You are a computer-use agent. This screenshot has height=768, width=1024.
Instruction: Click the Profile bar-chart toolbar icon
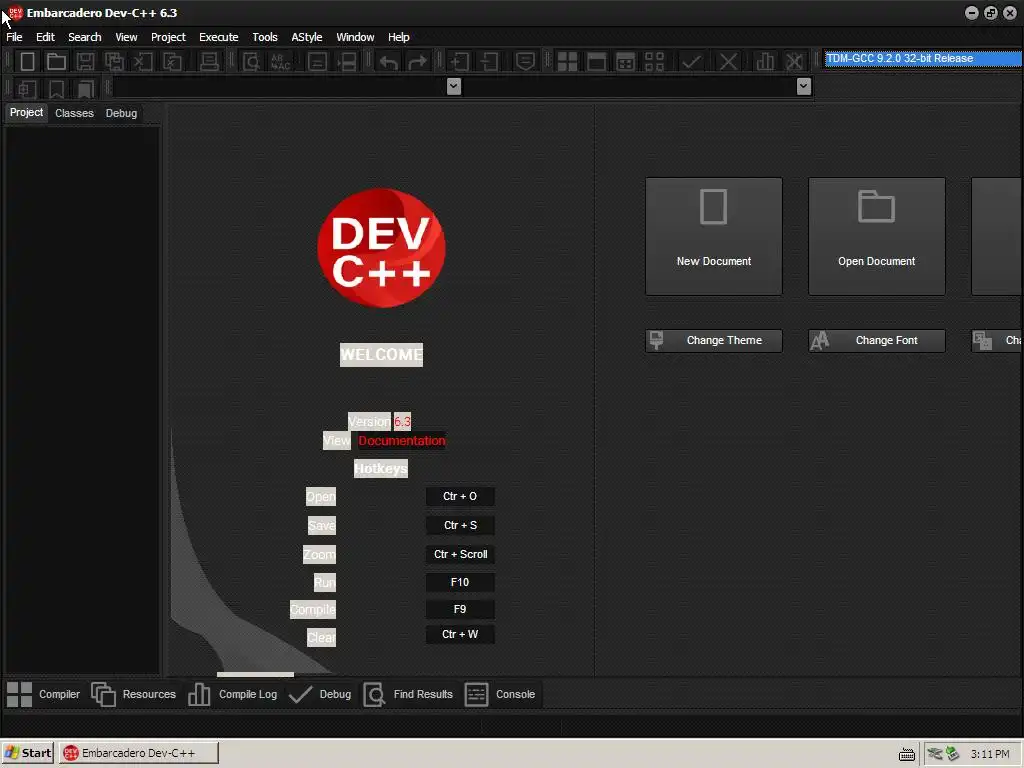[x=765, y=61]
